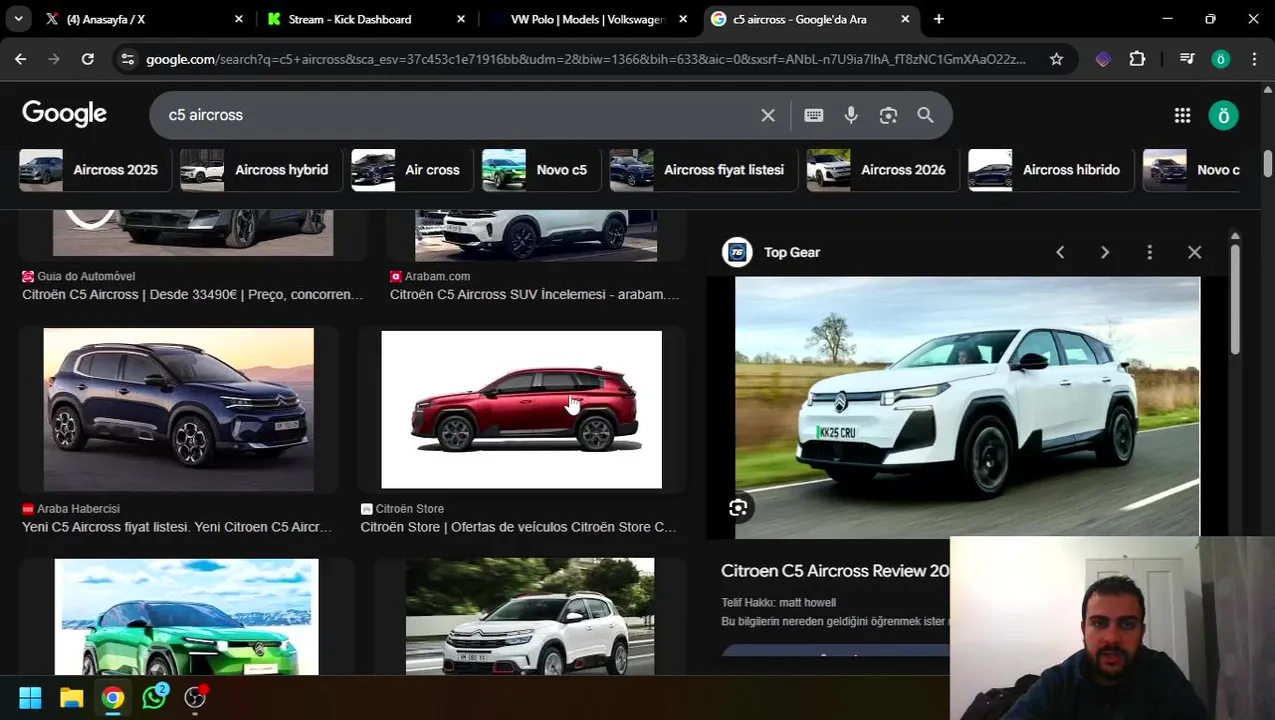Viewport: 1275px width, 720px height.
Task: Search by image with Google Lens icon
Action: (888, 115)
